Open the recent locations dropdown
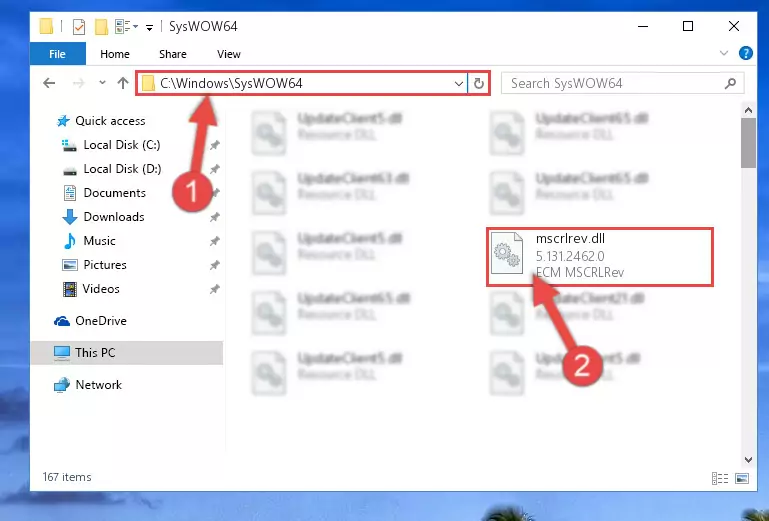Screen dimensions: 769x521 (x=102, y=83)
